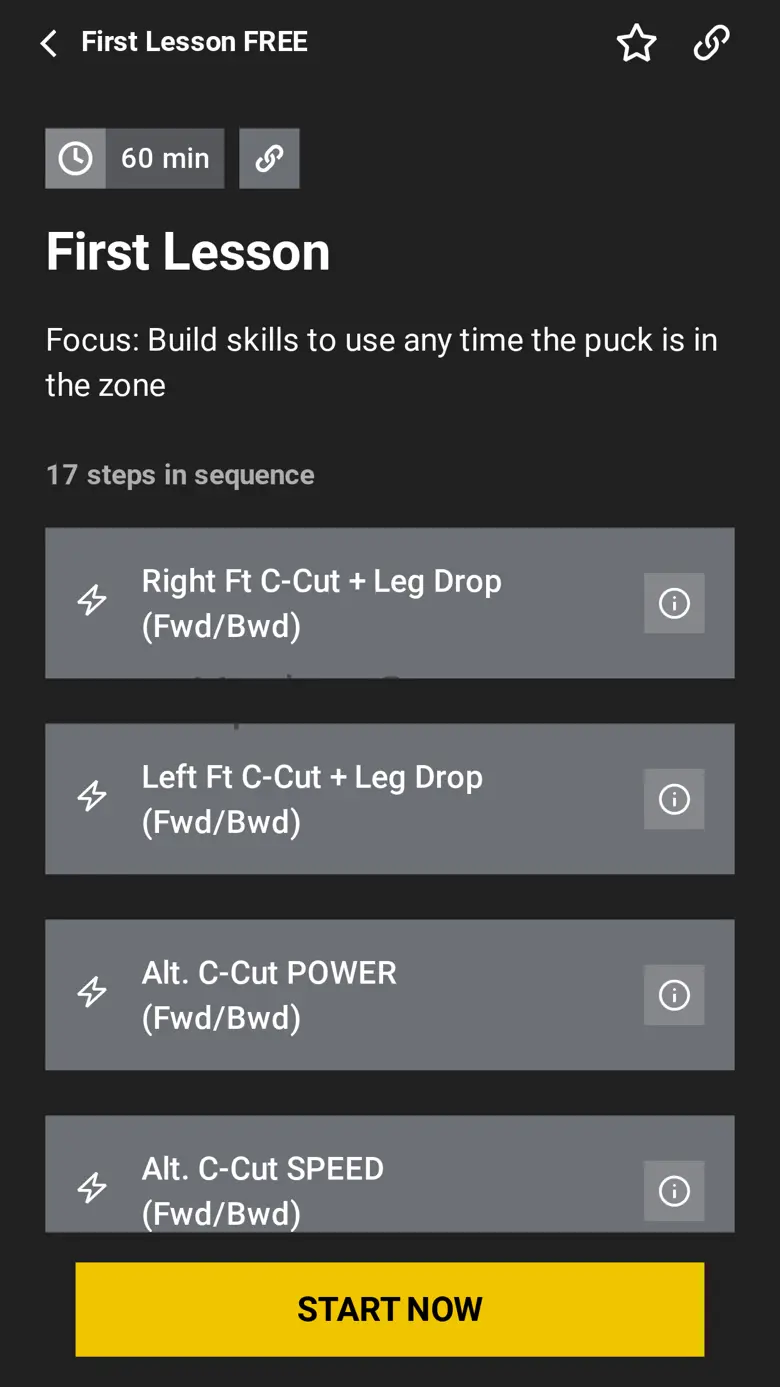Tap lightning icon on Alt. C-Cut POWER
The width and height of the screenshot is (780, 1387).
coord(92,992)
